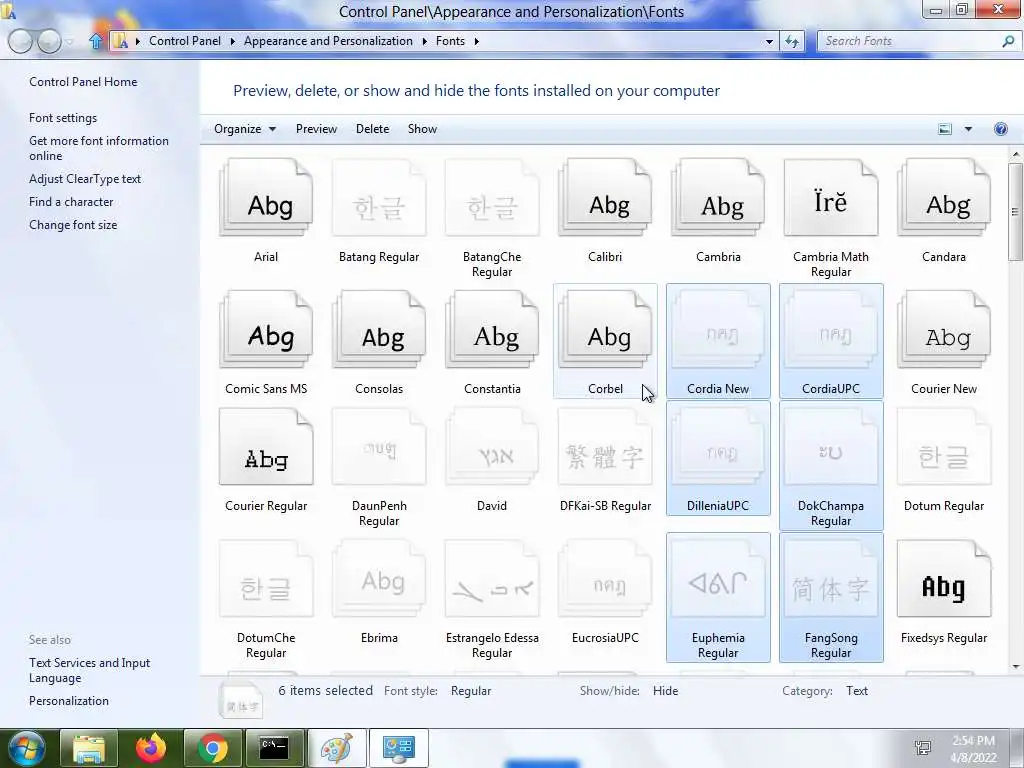Open the Organize dropdown menu
This screenshot has width=1024, height=768.
[x=245, y=129]
